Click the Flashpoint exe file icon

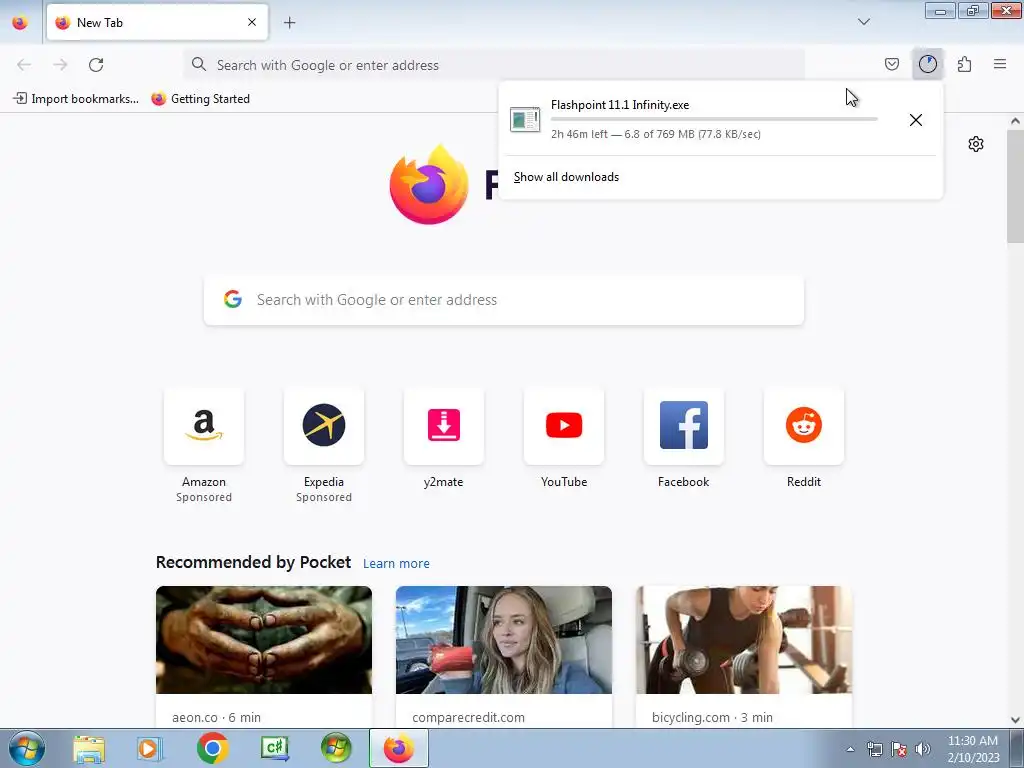(x=525, y=120)
